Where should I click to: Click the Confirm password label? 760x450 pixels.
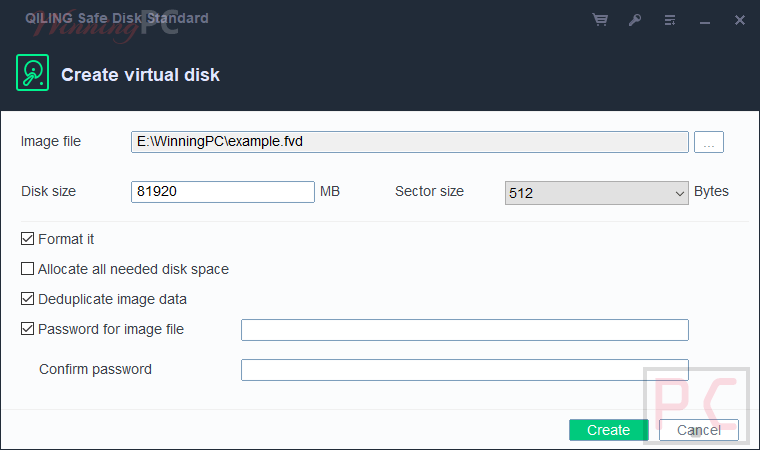pyautogui.click(x=95, y=370)
